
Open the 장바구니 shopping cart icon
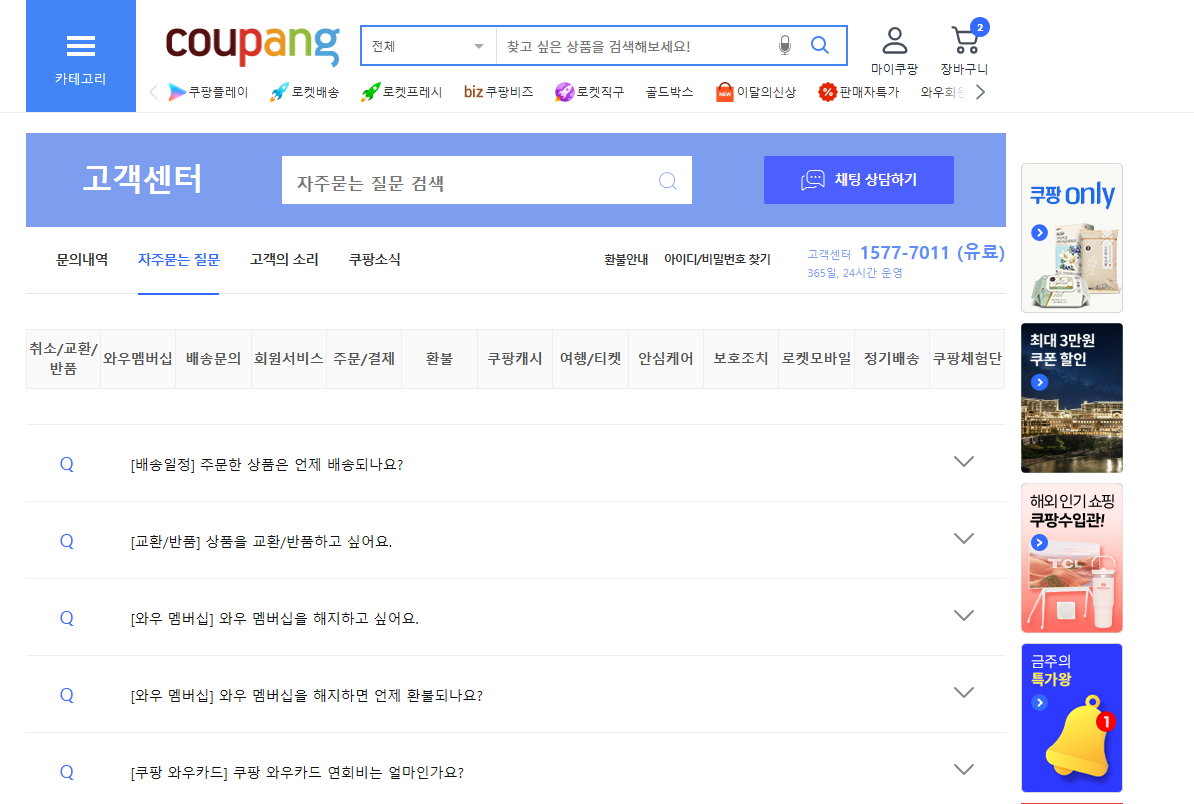(965, 40)
